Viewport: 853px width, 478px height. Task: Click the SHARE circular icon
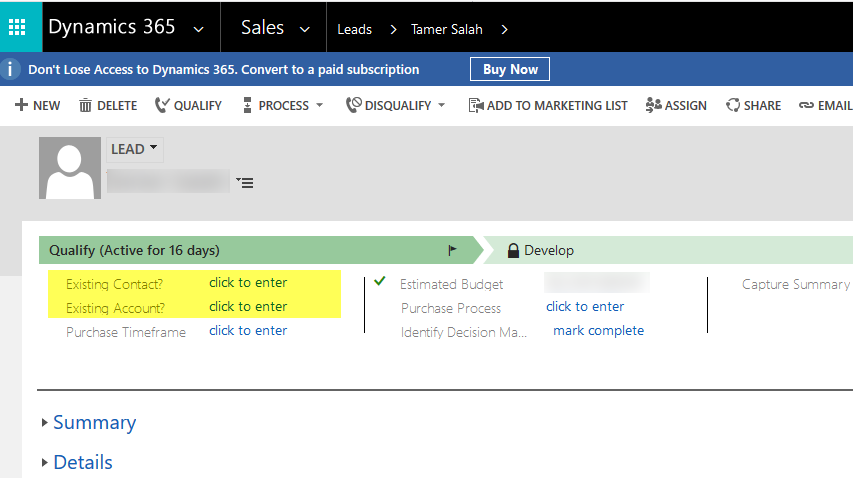point(733,105)
